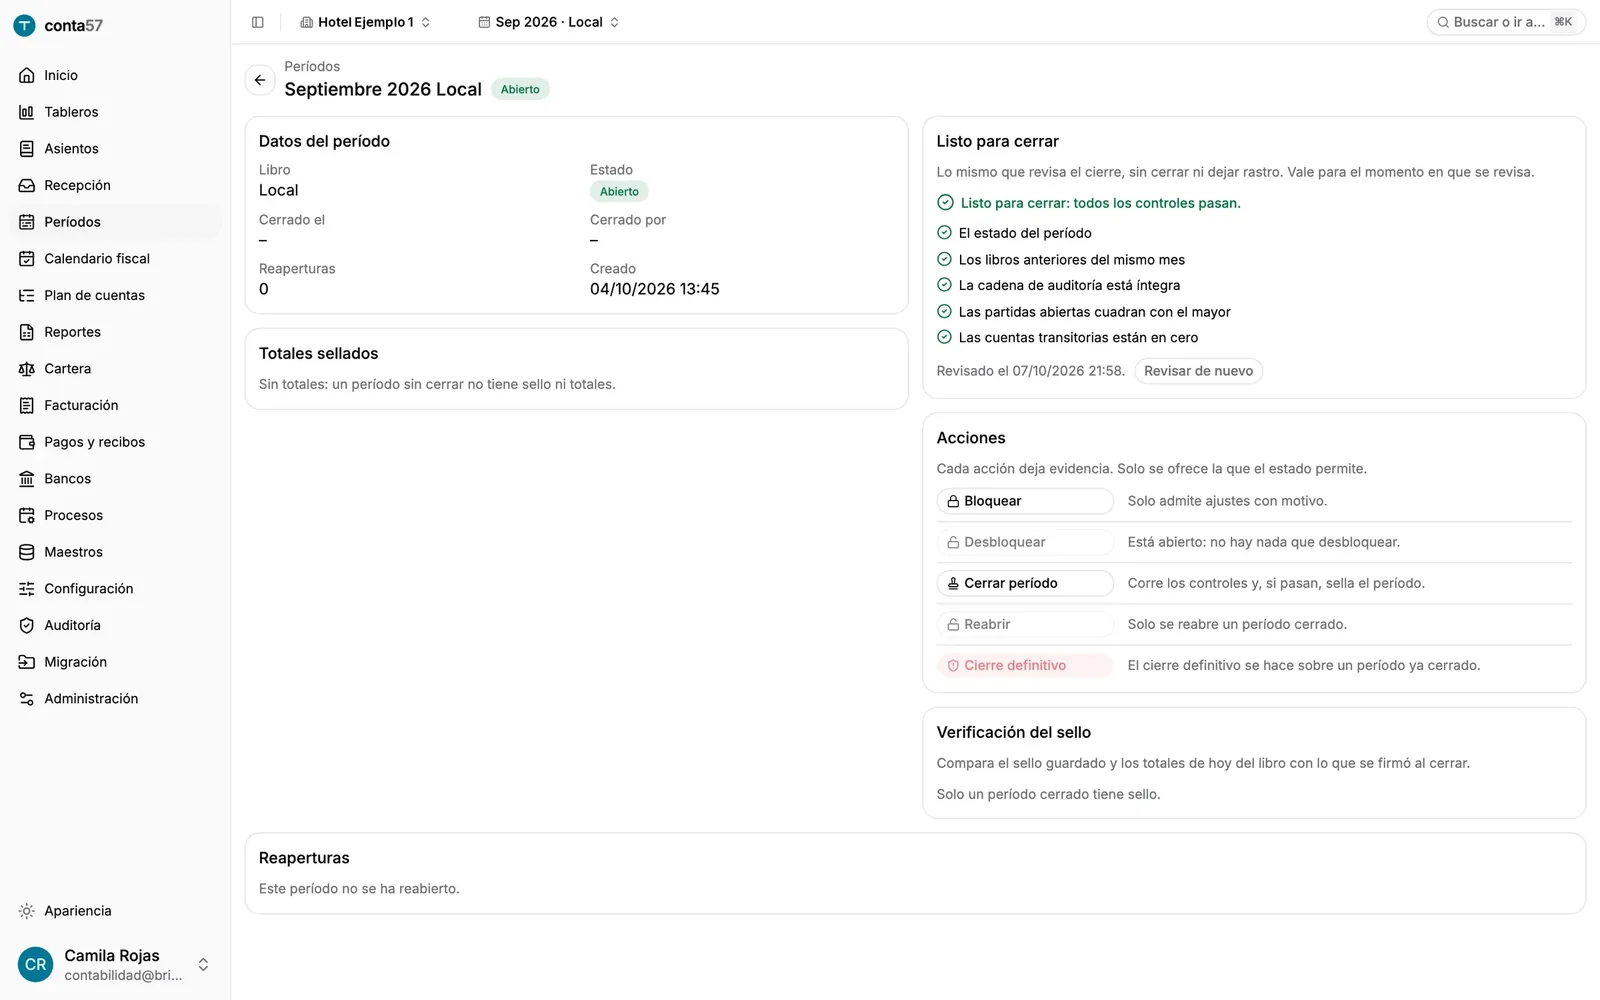Click the Tableros chart icon
The width and height of the screenshot is (1600, 1000).
[27, 112]
